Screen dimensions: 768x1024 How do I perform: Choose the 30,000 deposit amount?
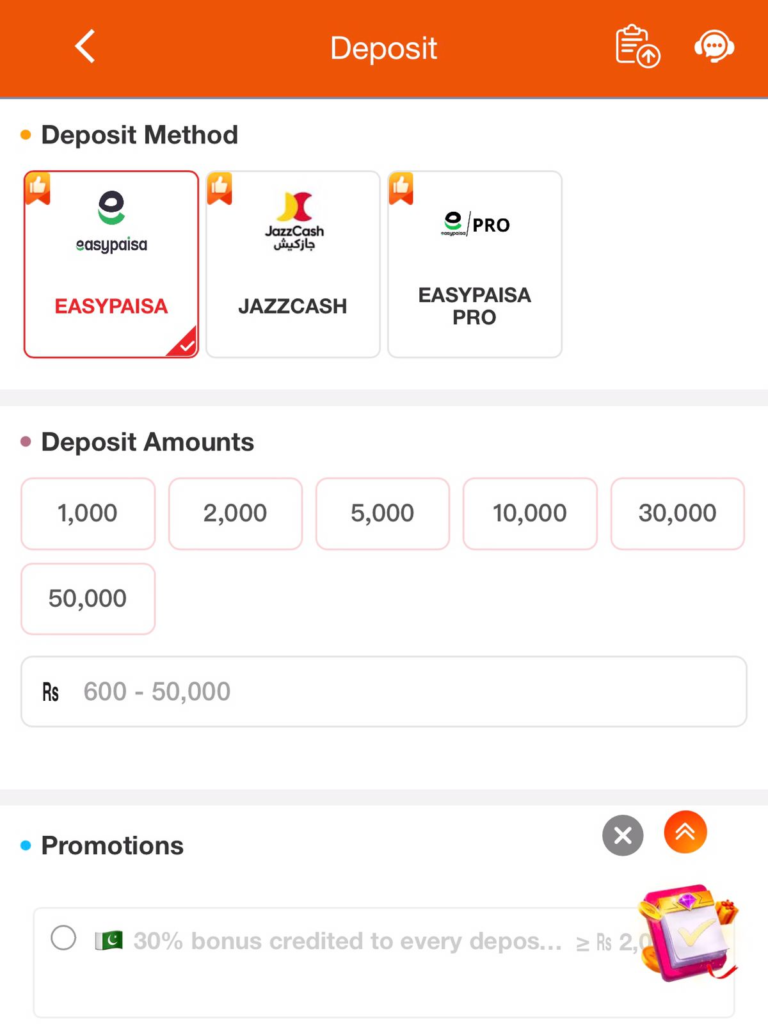tap(677, 513)
